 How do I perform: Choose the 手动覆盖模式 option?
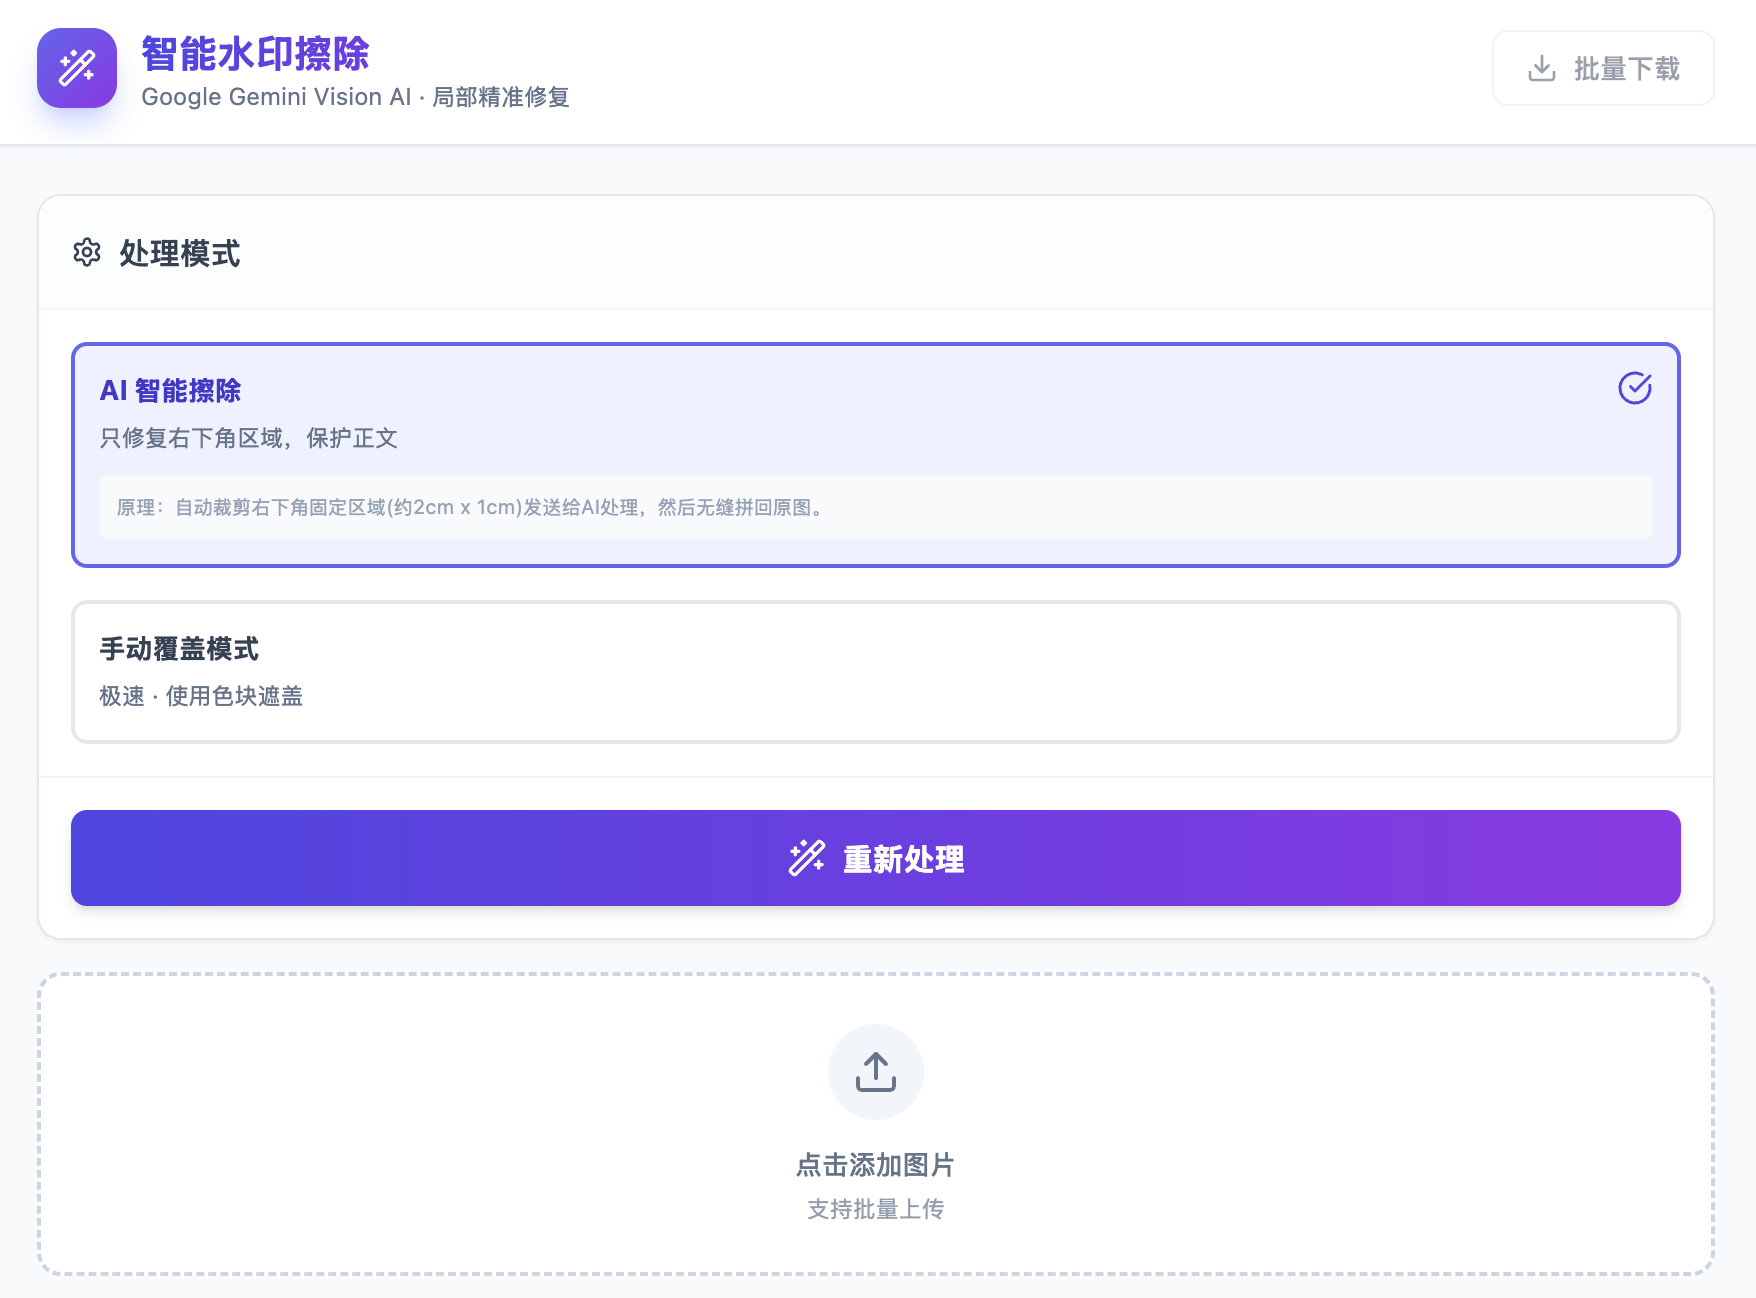tap(179, 649)
